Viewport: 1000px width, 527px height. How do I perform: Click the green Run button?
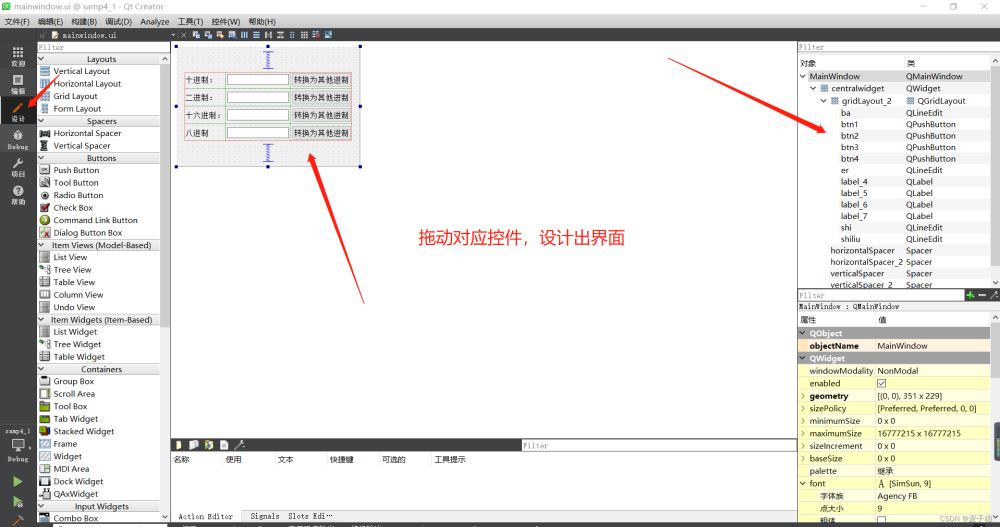click(x=18, y=481)
